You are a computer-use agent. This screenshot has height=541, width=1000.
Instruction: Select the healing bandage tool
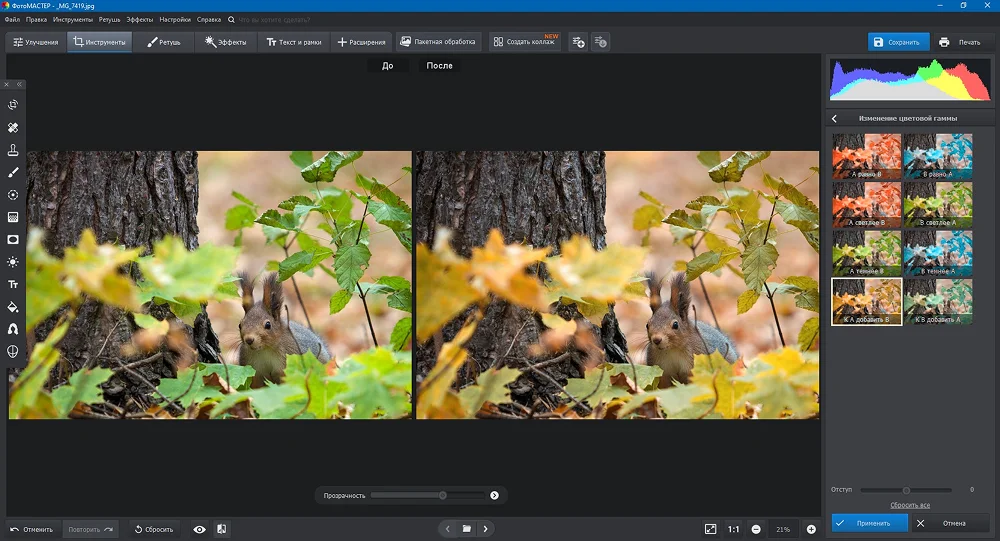[13, 128]
